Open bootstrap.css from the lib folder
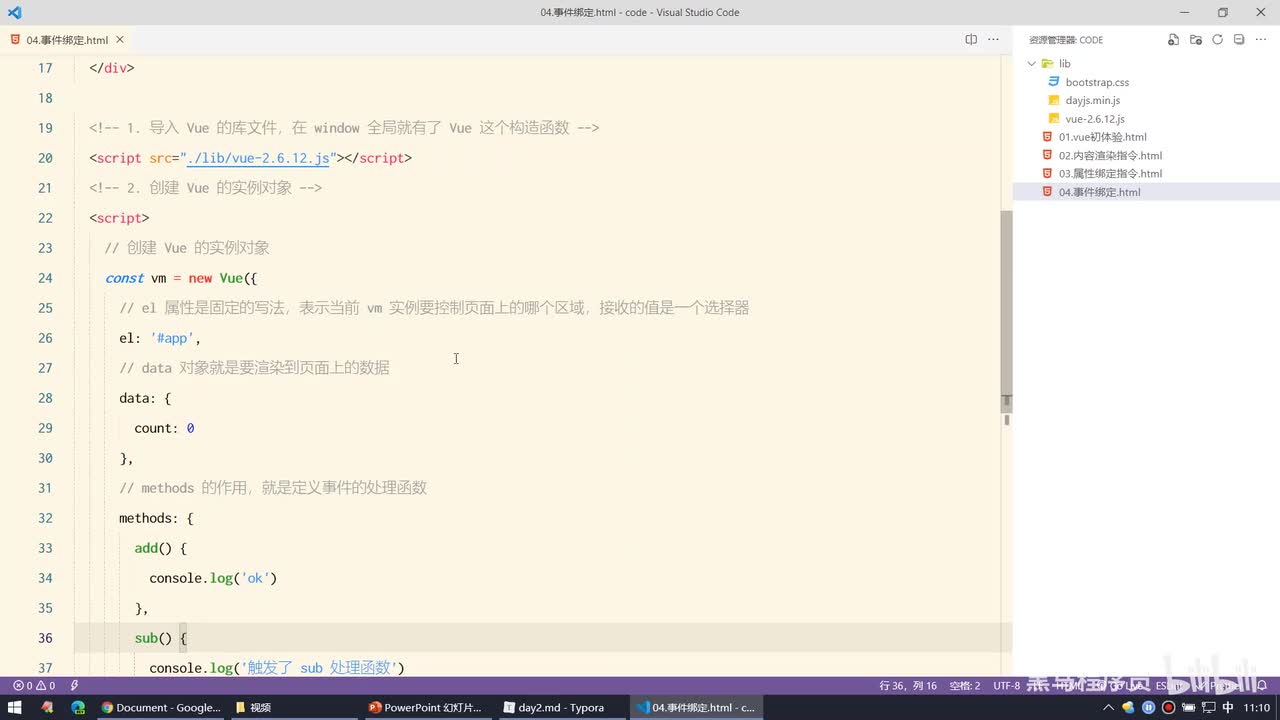Screen dimensions: 1280x720 1096,82
